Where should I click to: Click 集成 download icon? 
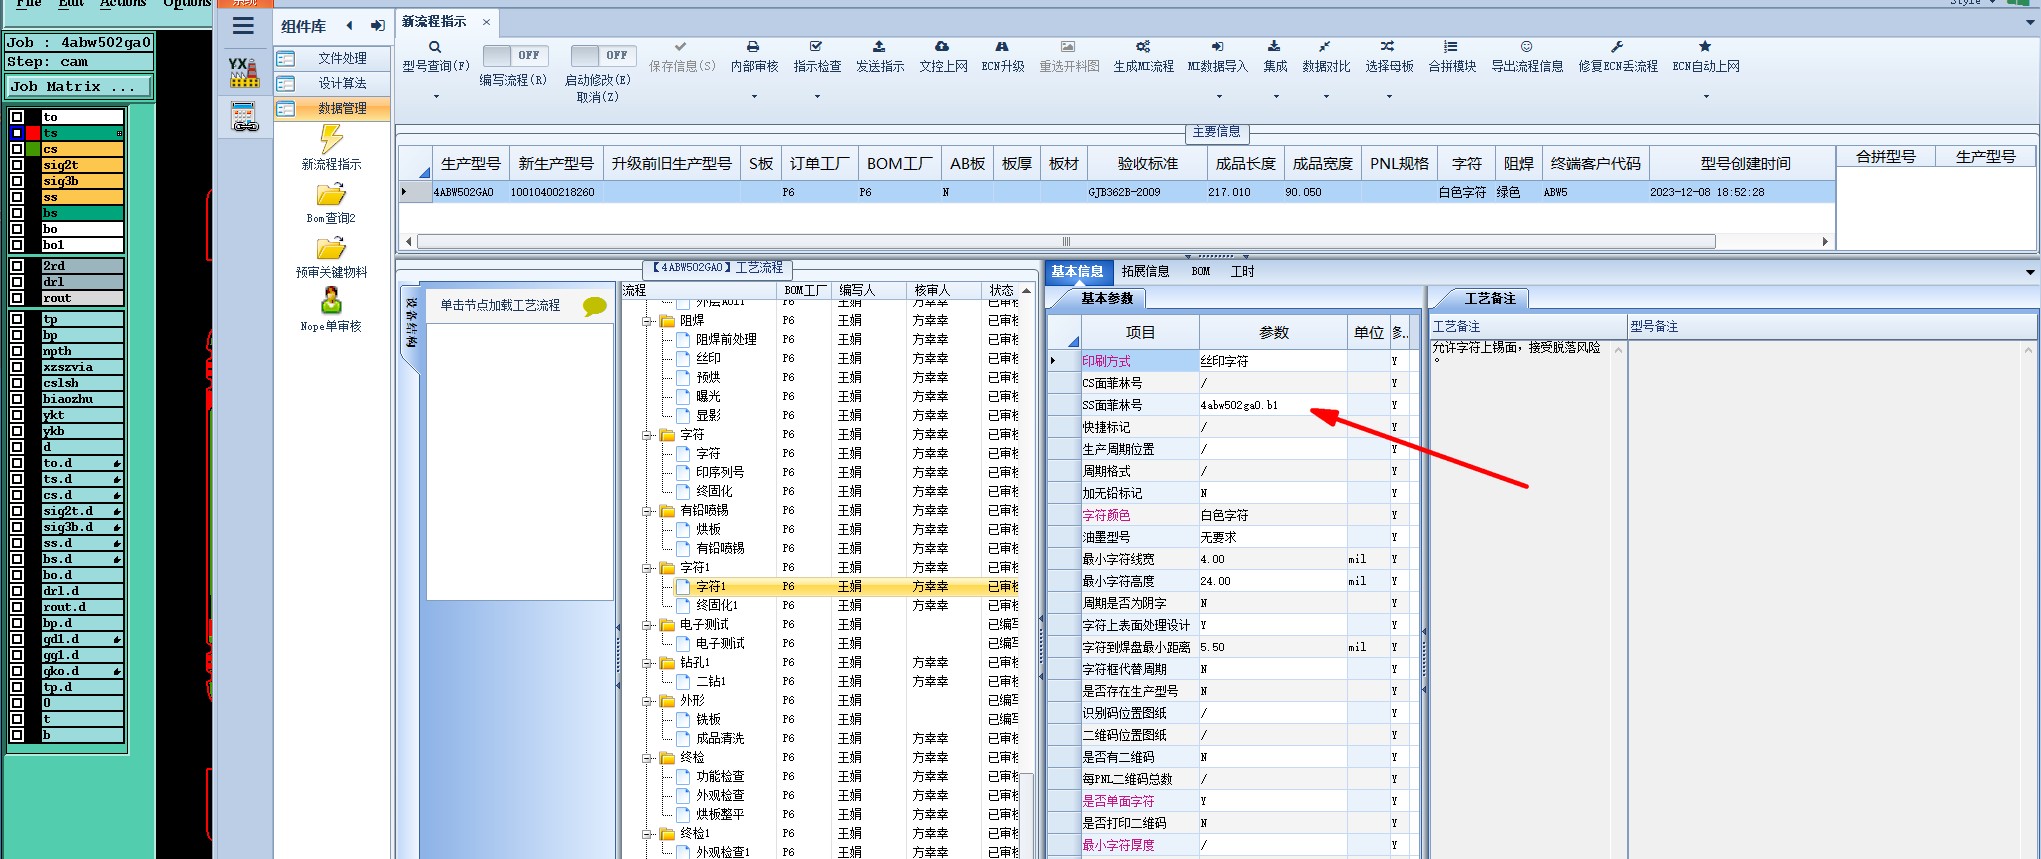(x=1274, y=47)
